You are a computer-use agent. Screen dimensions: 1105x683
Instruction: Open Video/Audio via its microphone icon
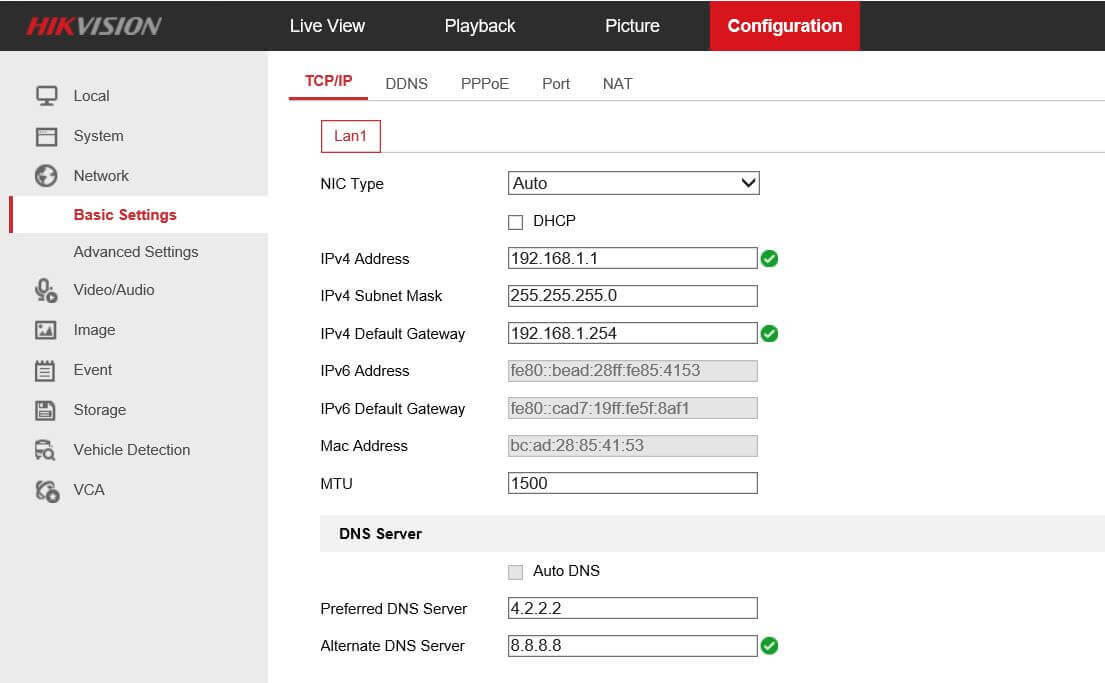(x=46, y=290)
